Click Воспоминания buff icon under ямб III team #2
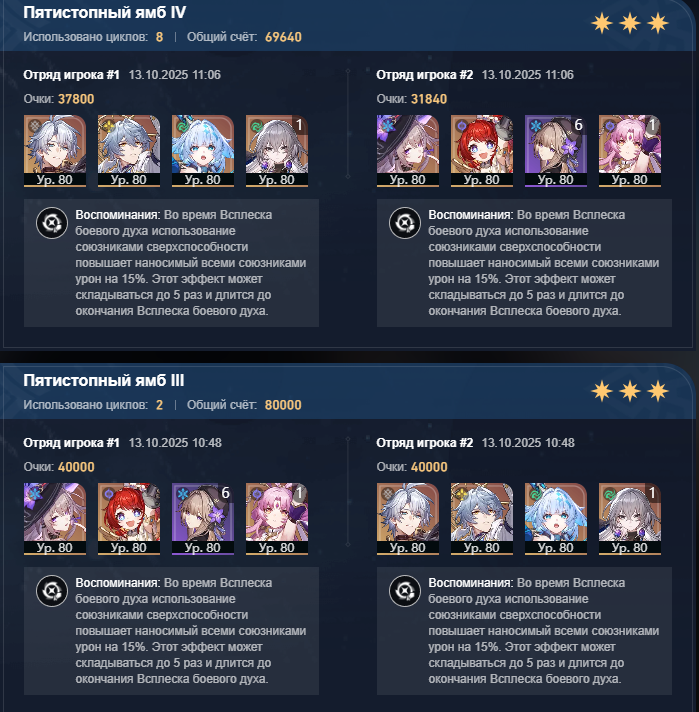 pos(405,591)
